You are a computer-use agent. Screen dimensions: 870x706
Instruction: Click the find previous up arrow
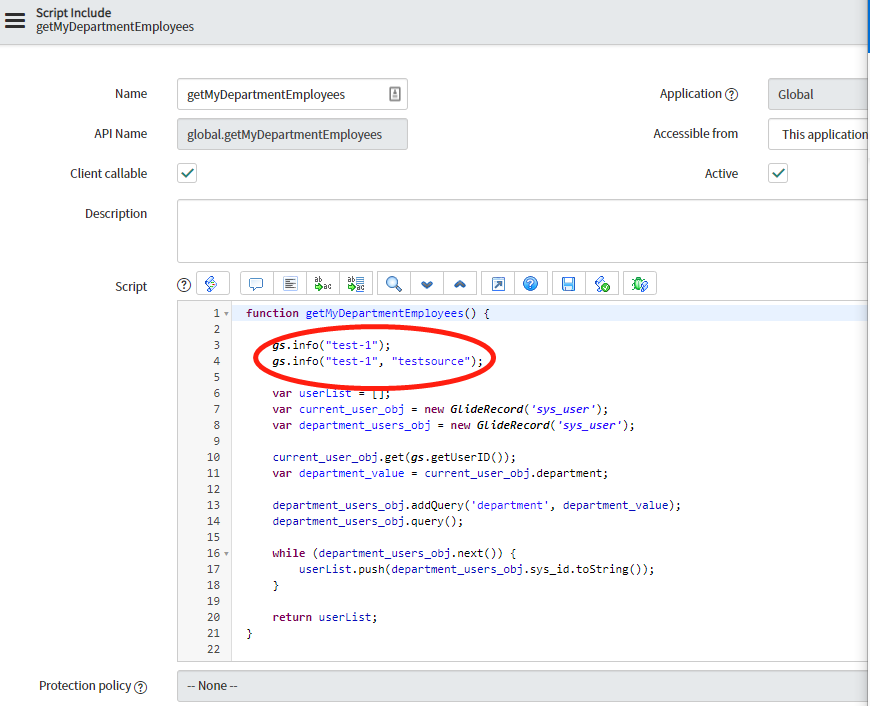[x=460, y=284]
